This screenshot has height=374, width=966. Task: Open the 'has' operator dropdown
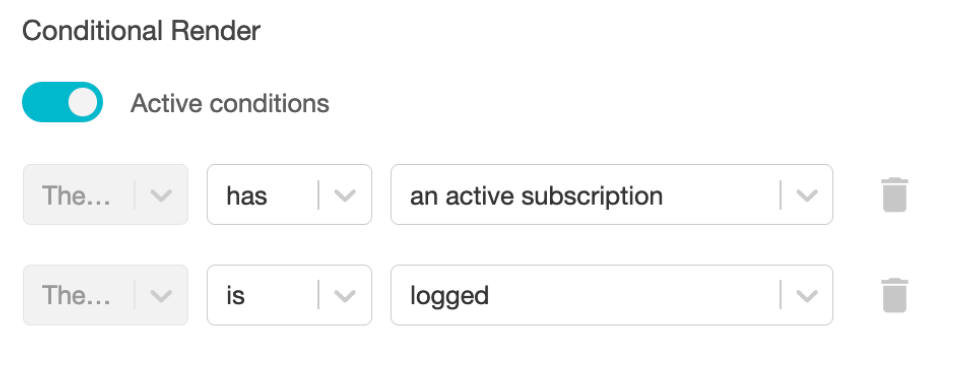pos(290,195)
